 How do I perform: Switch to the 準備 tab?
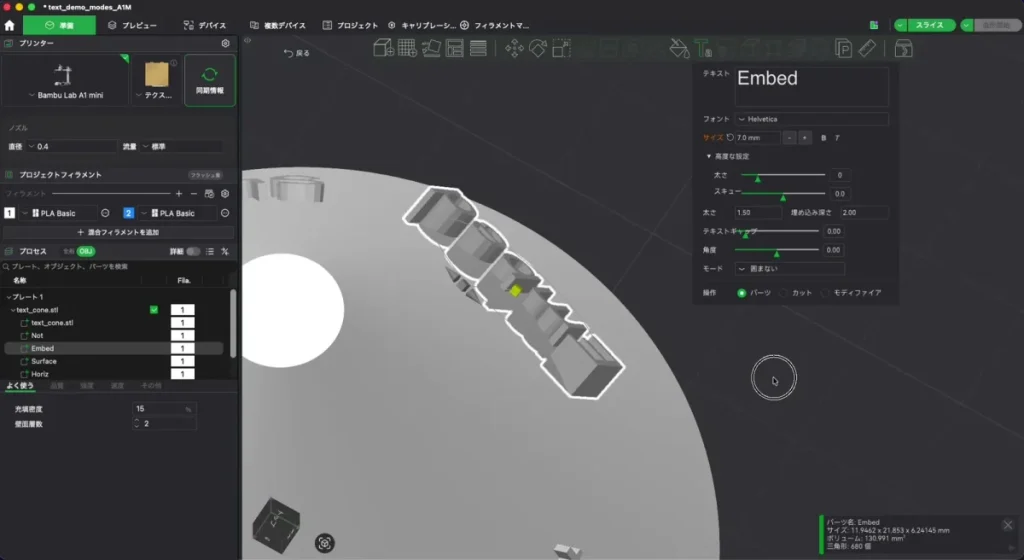coord(59,25)
